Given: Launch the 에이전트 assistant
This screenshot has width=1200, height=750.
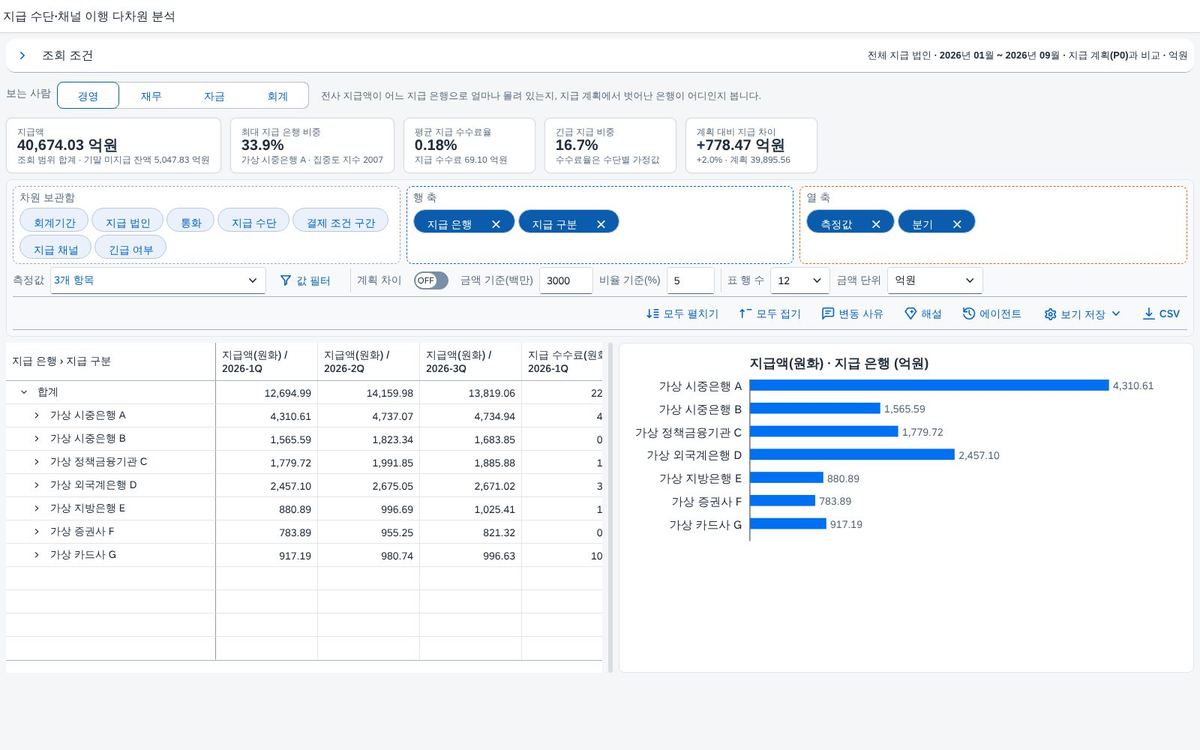Looking at the screenshot, I should coord(992,314).
